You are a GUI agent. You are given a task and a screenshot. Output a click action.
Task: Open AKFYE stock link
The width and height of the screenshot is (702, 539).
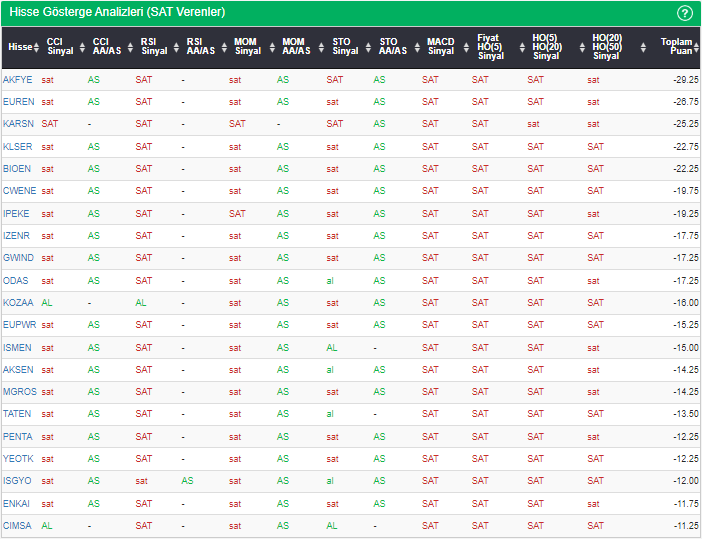pyautogui.click(x=17, y=80)
